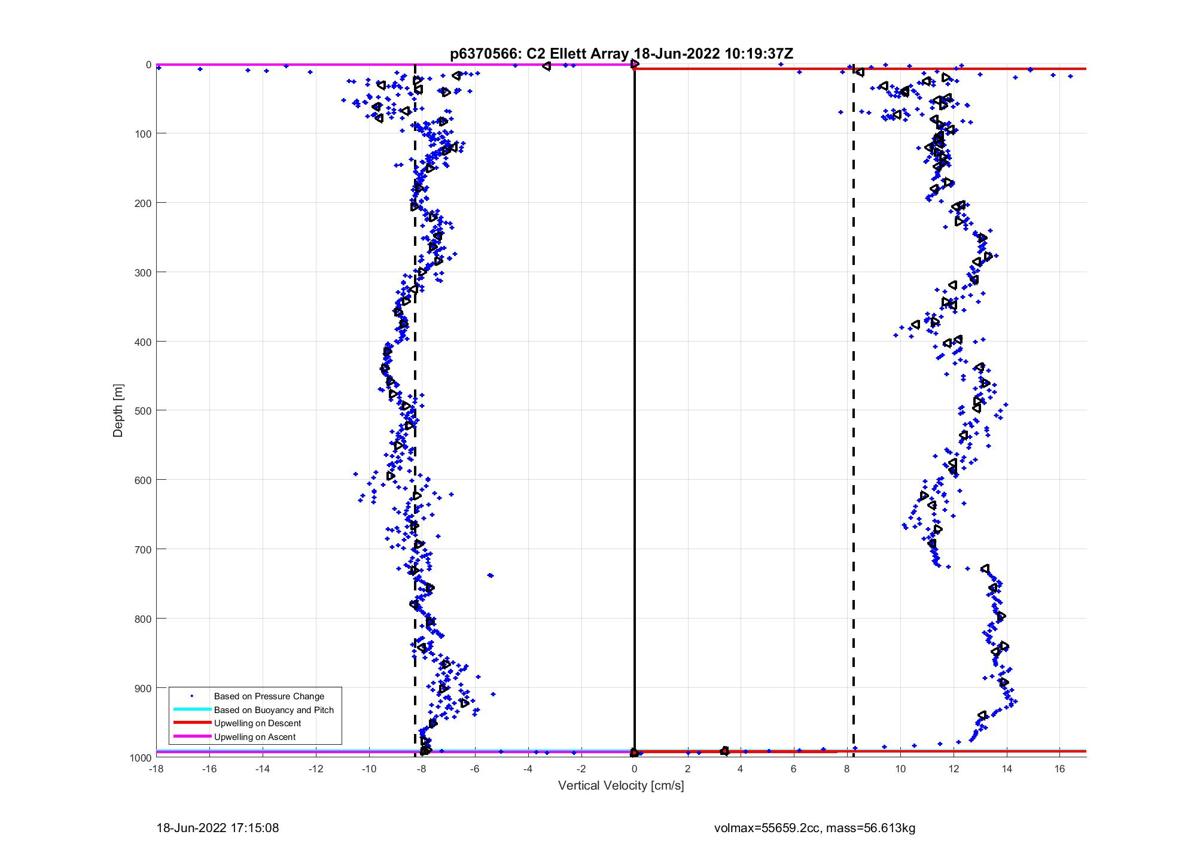Click the velocity axis tick label '10'
1200x851 pixels.
pos(900,769)
